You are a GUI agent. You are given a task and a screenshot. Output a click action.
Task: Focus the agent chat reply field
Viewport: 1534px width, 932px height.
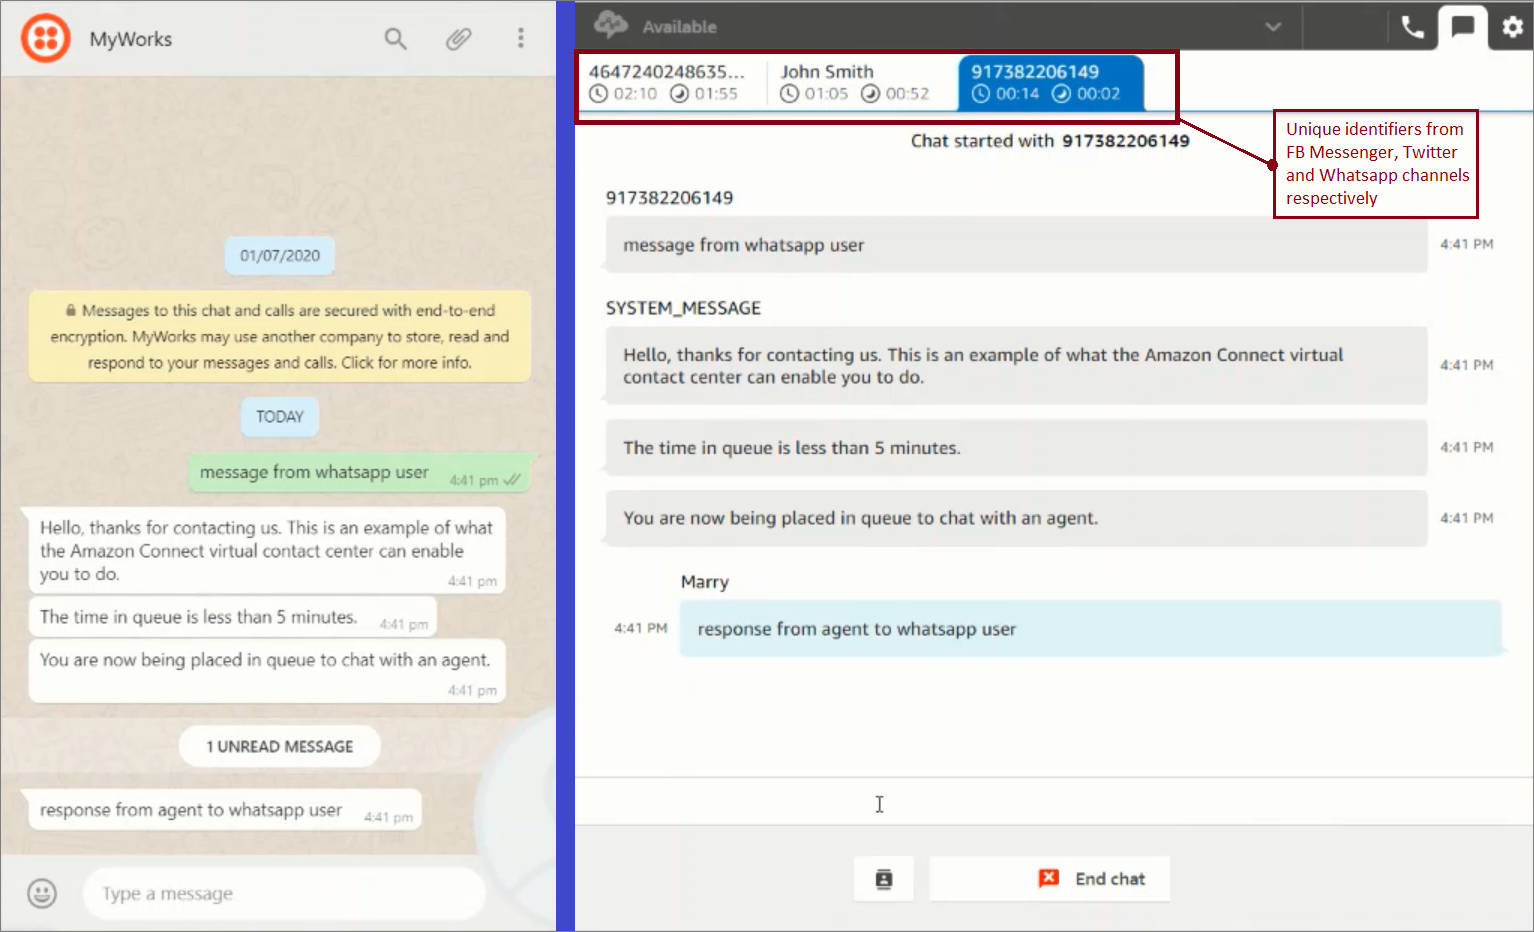click(1054, 802)
